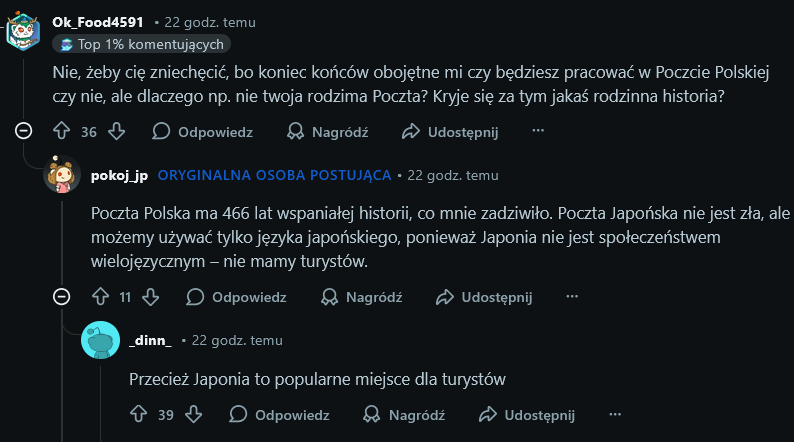Collapse pokoj_jp's reply thread
This screenshot has width=794, height=442.
61,296
